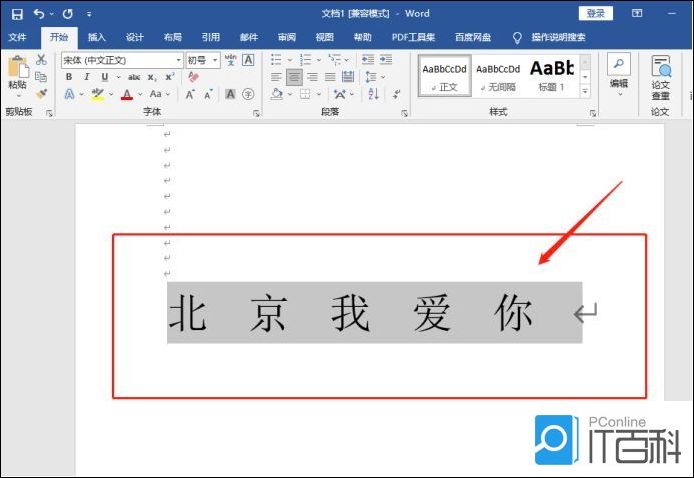Open line spacing options
This screenshot has width=694, height=478.
coord(371,77)
